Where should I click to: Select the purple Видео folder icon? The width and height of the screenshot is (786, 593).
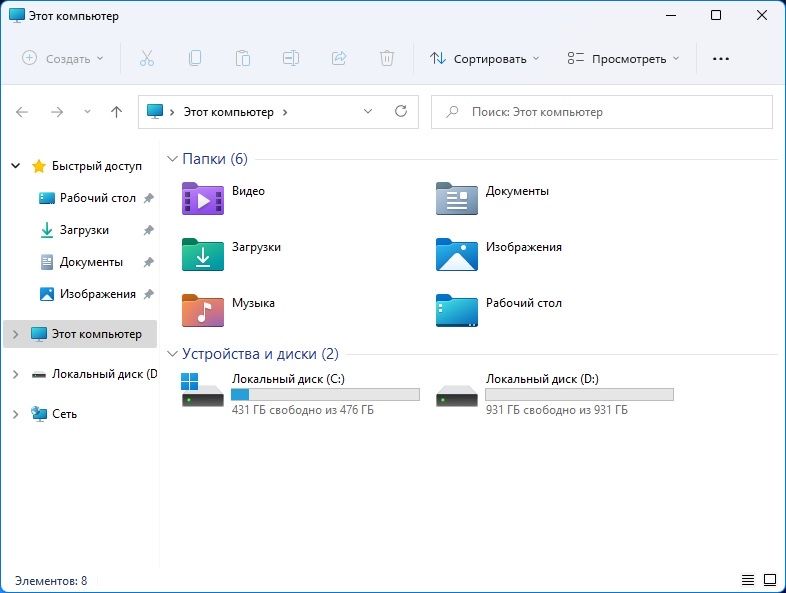[203, 199]
